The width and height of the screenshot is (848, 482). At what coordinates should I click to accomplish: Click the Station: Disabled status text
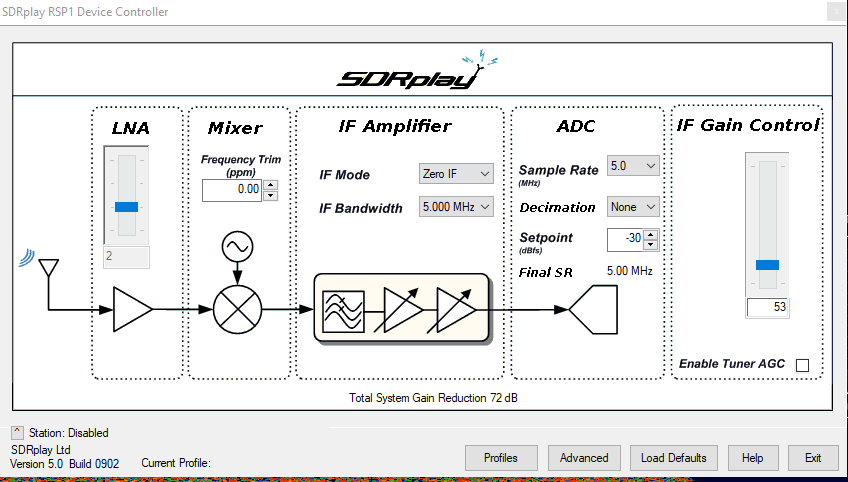click(x=69, y=433)
